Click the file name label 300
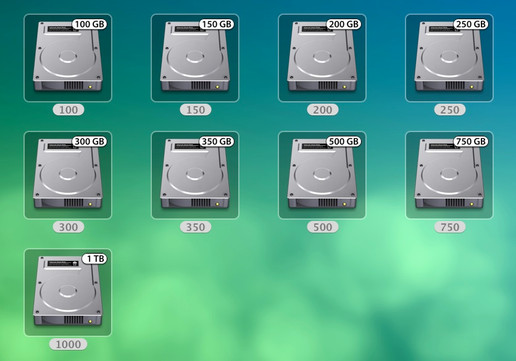 (x=68, y=227)
